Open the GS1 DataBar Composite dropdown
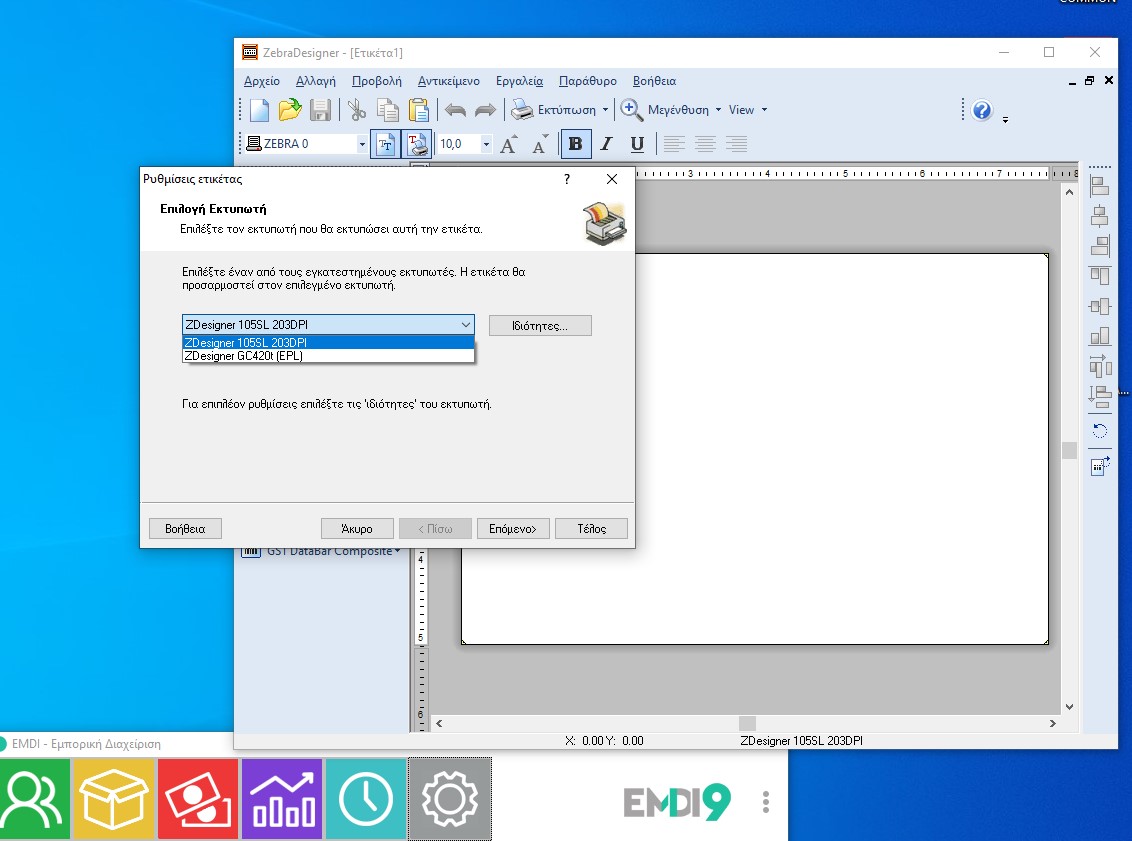Viewport: 1132px width, 841px height. (397, 552)
